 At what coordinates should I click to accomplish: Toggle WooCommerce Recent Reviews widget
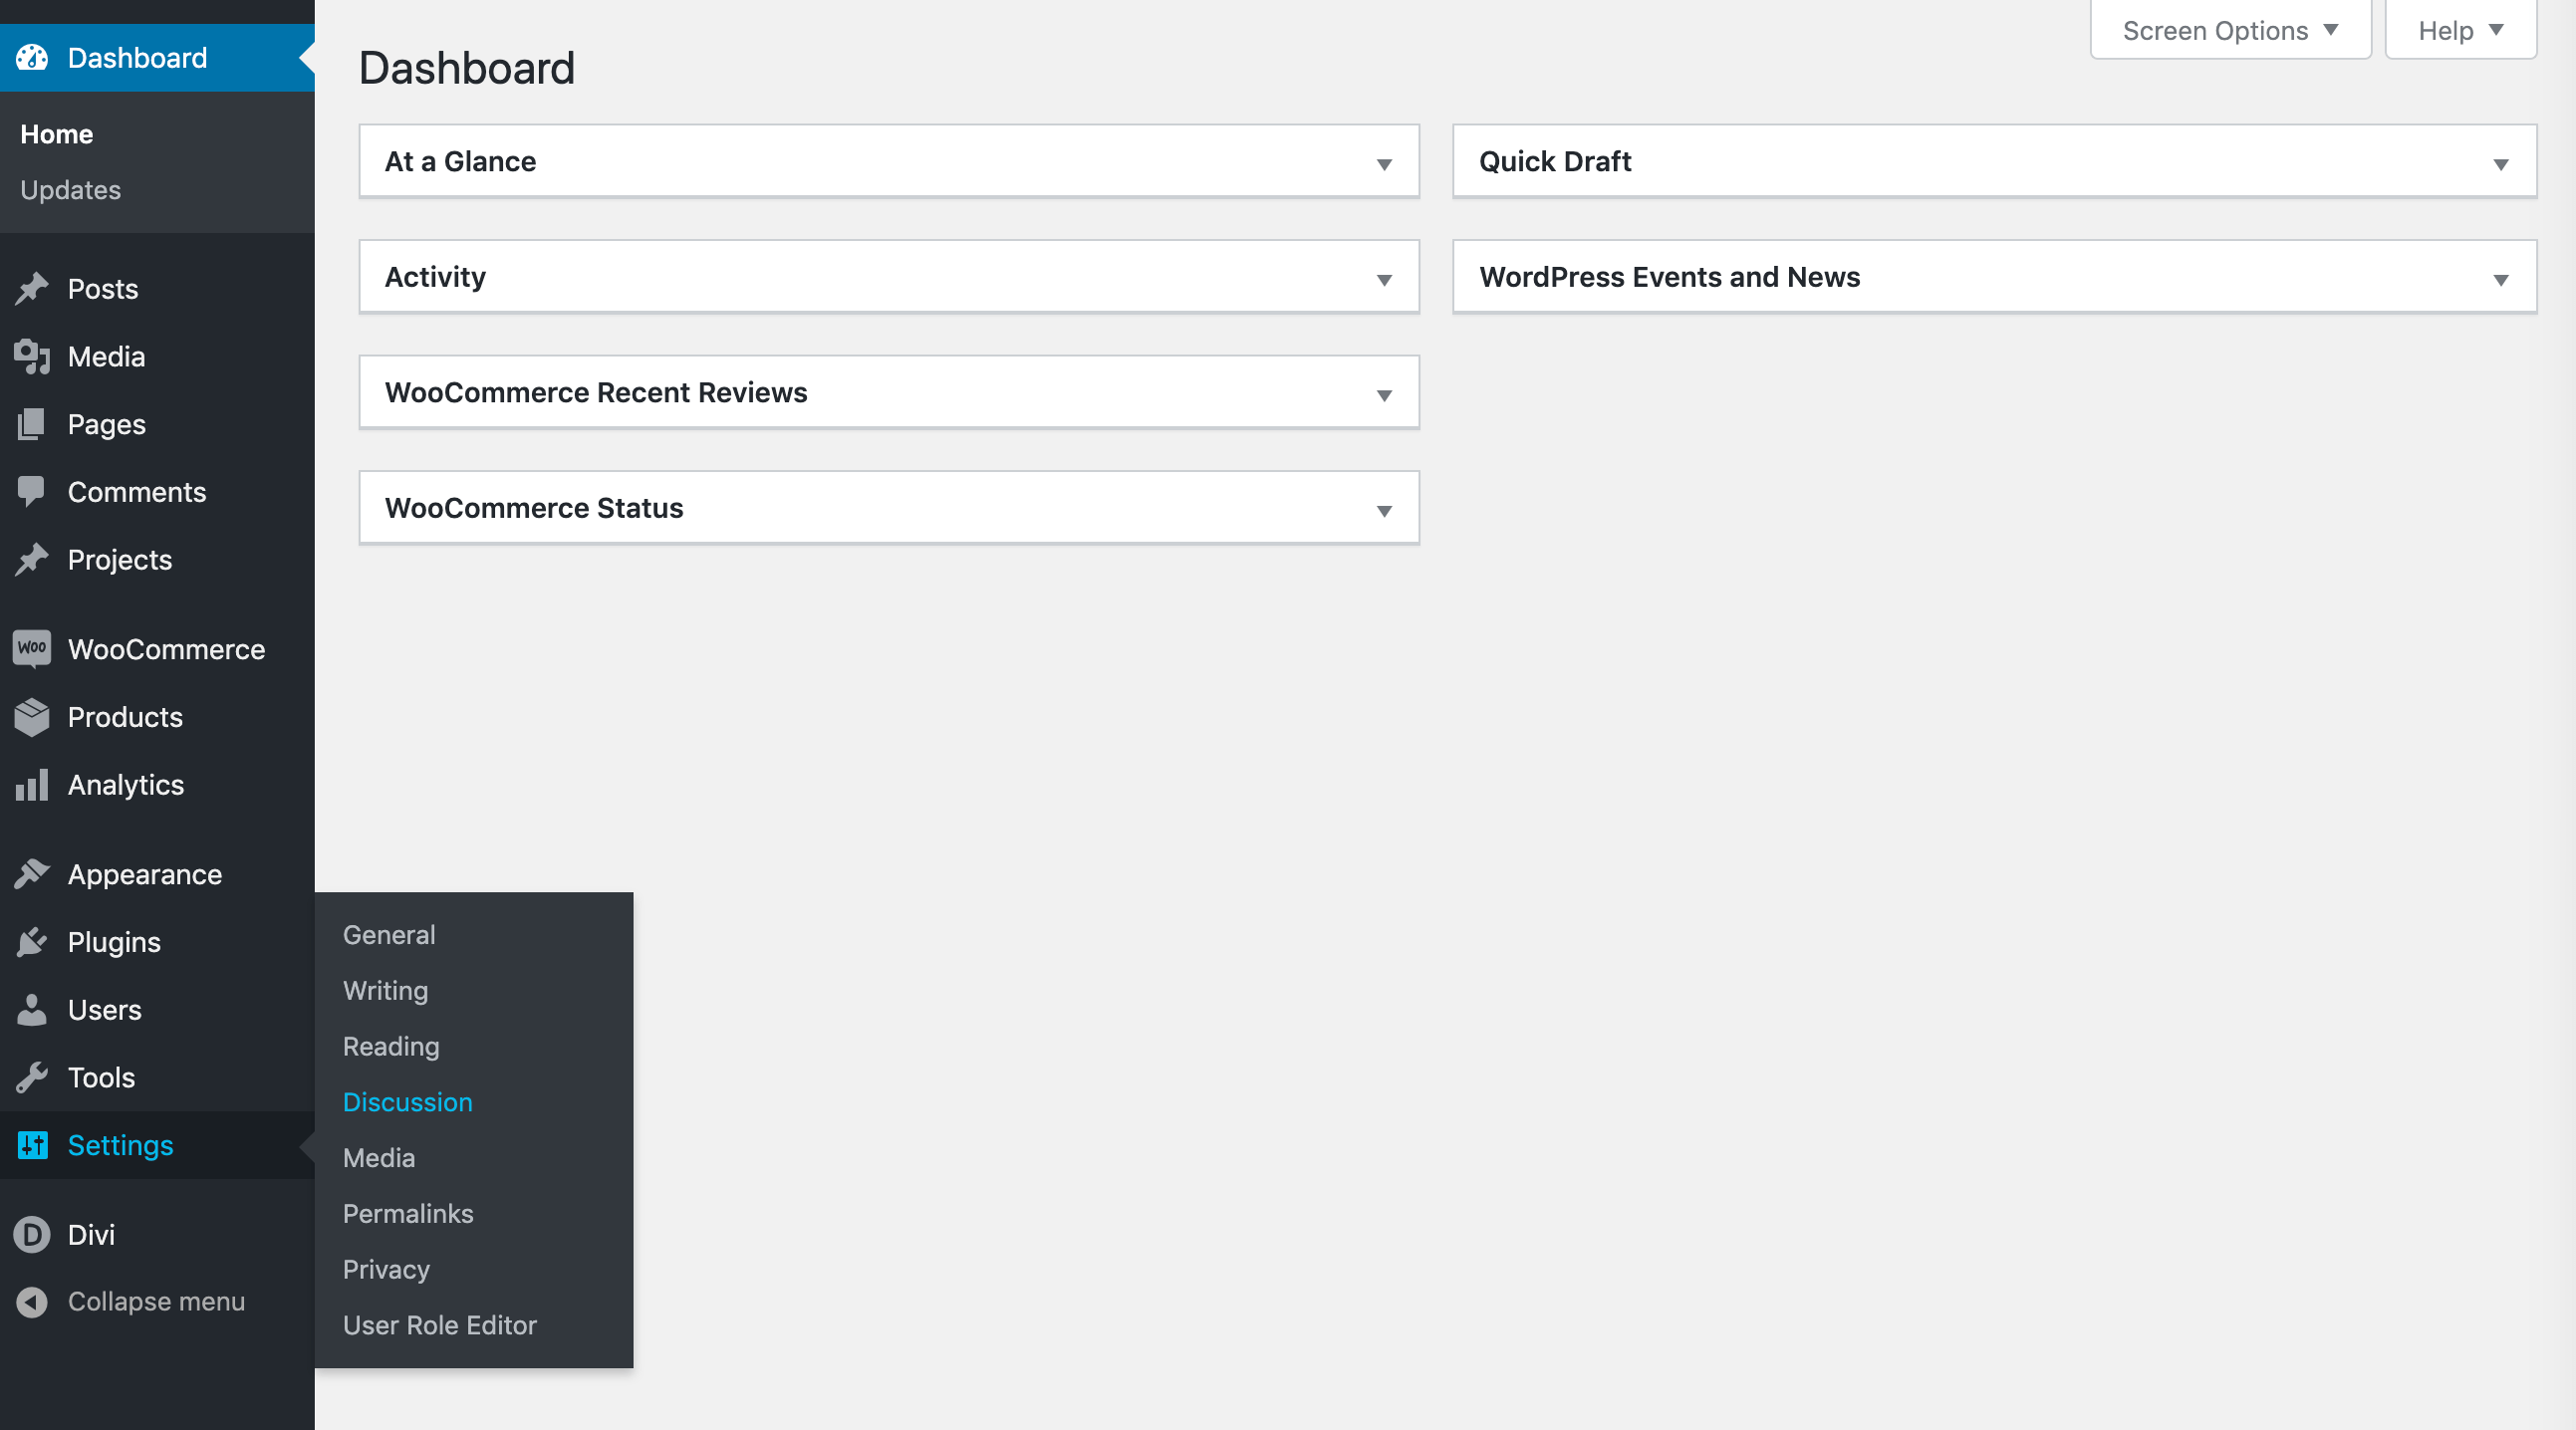click(x=1388, y=392)
